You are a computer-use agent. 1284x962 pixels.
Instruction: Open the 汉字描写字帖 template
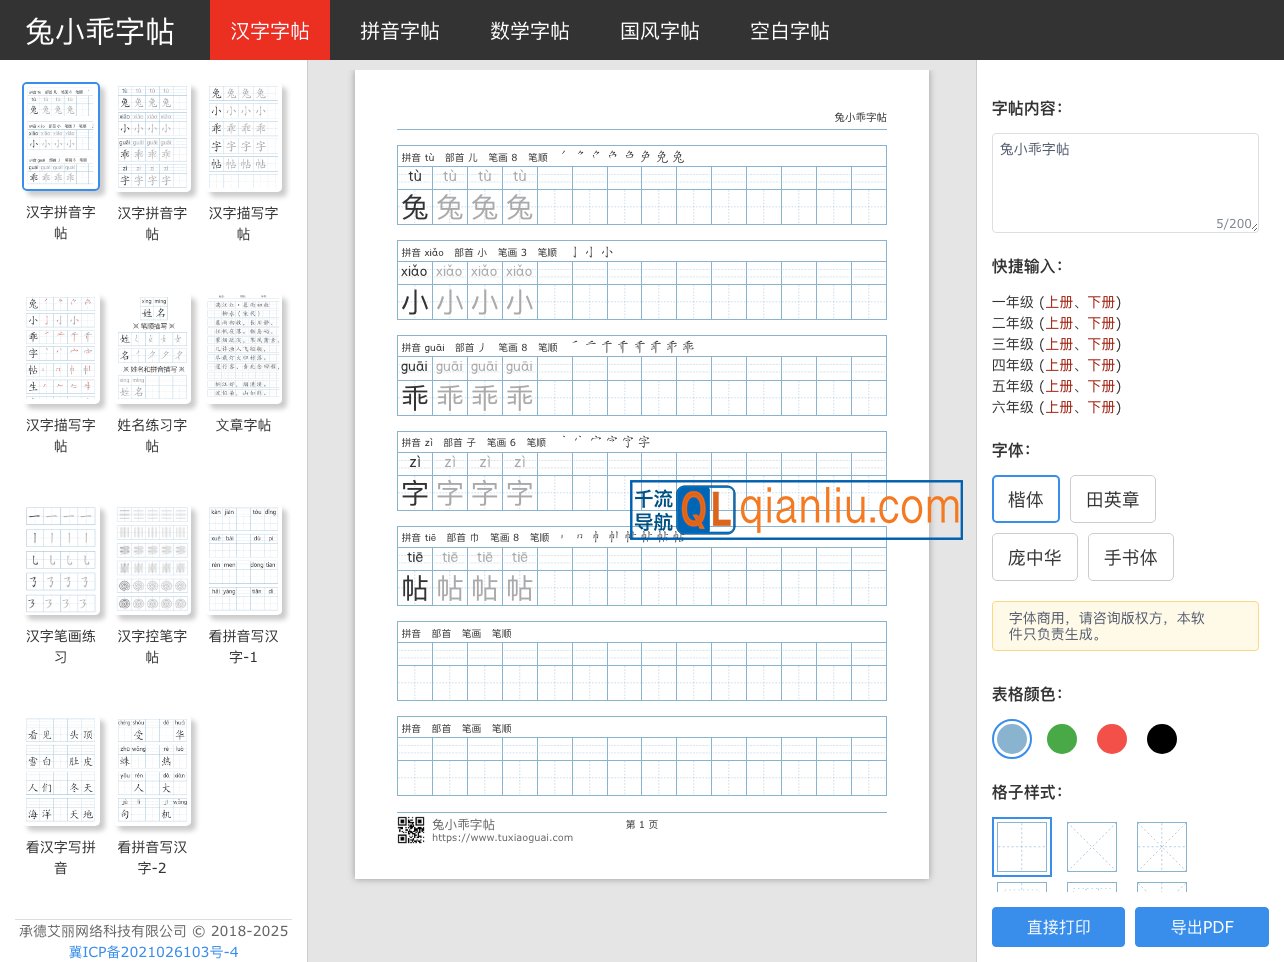tap(243, 137)
